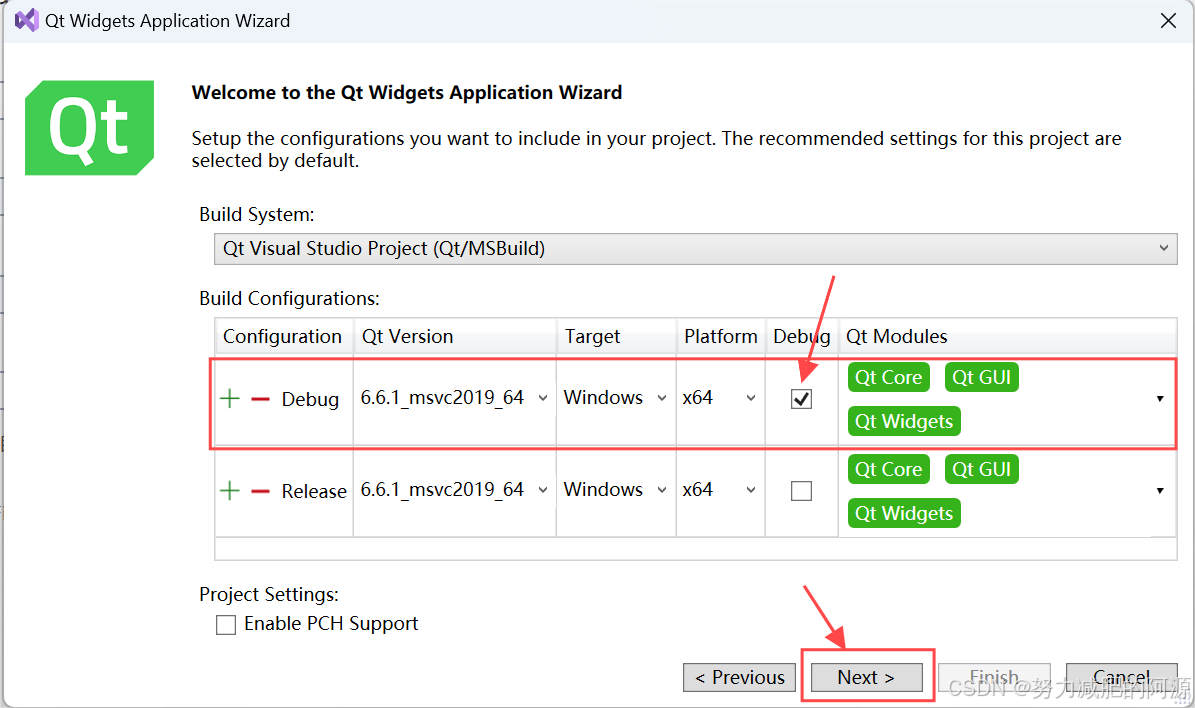
Task: Click the Debug column header
Action: [802, 337]
